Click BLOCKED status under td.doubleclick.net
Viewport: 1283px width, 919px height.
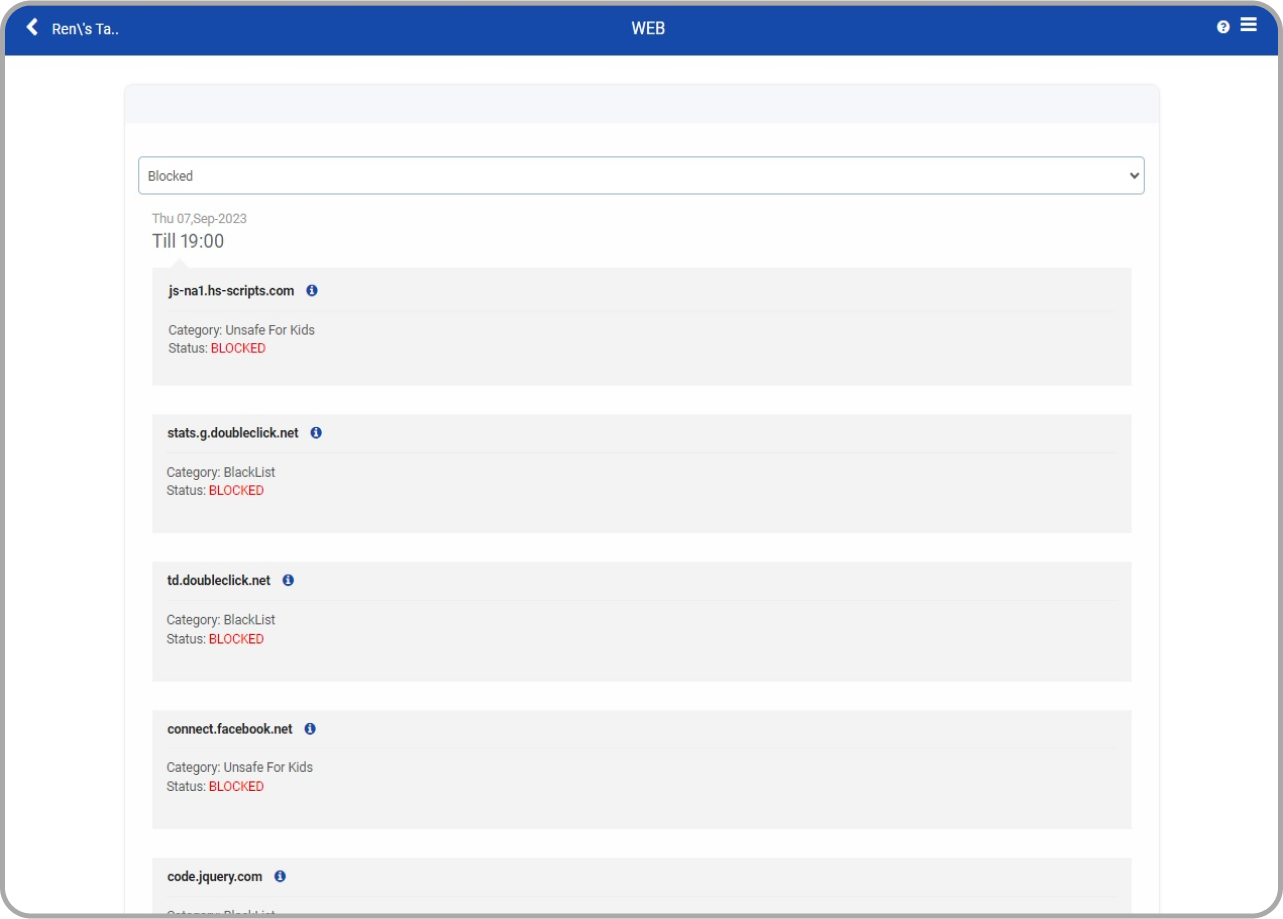pyautogui.click(x=236, y=638)
